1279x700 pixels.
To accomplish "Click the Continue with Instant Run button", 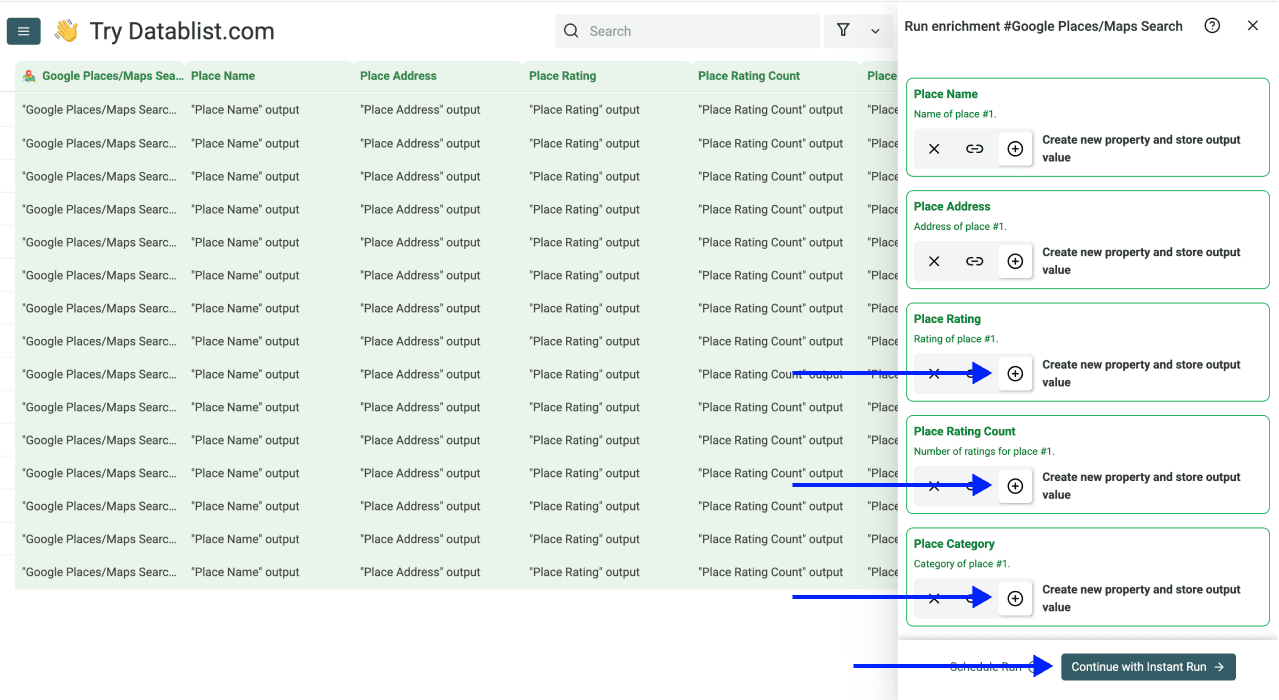I will coord(1147,666).
